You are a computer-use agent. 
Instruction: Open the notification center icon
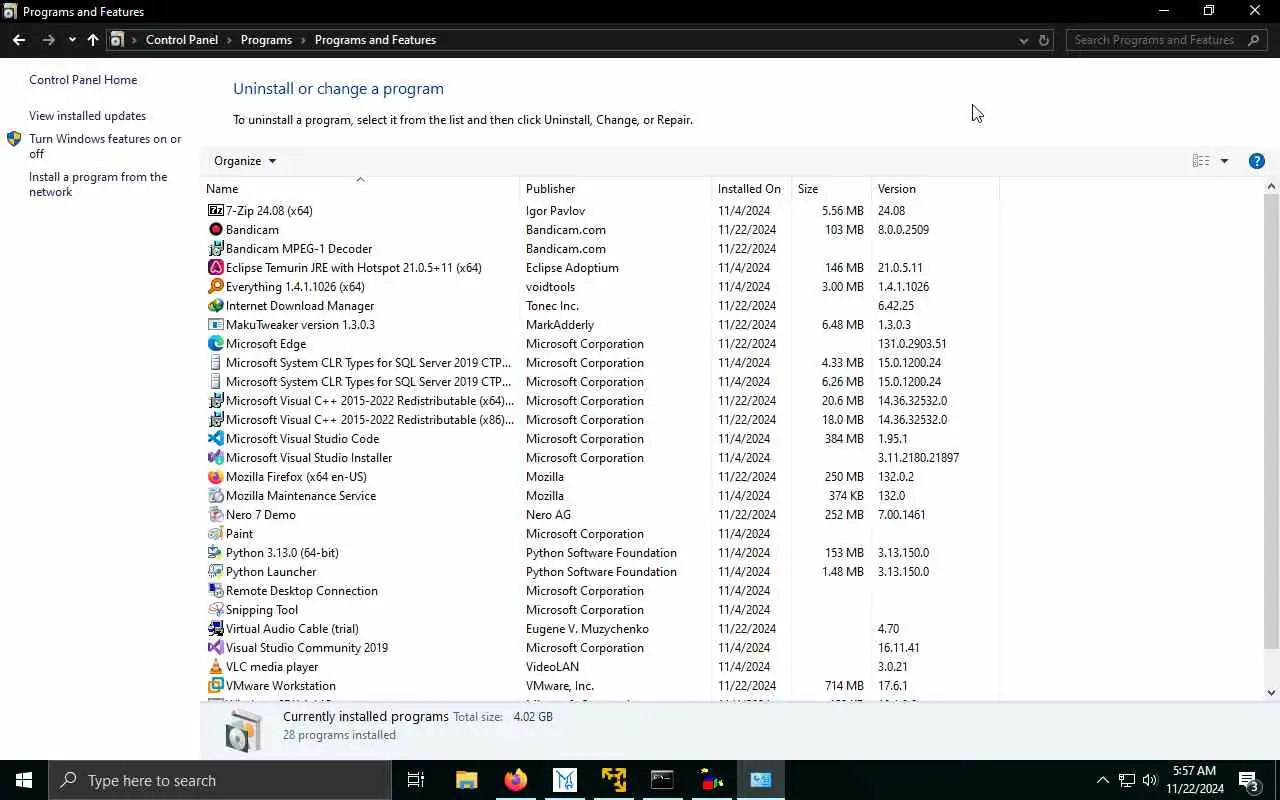click(1249, 780)
